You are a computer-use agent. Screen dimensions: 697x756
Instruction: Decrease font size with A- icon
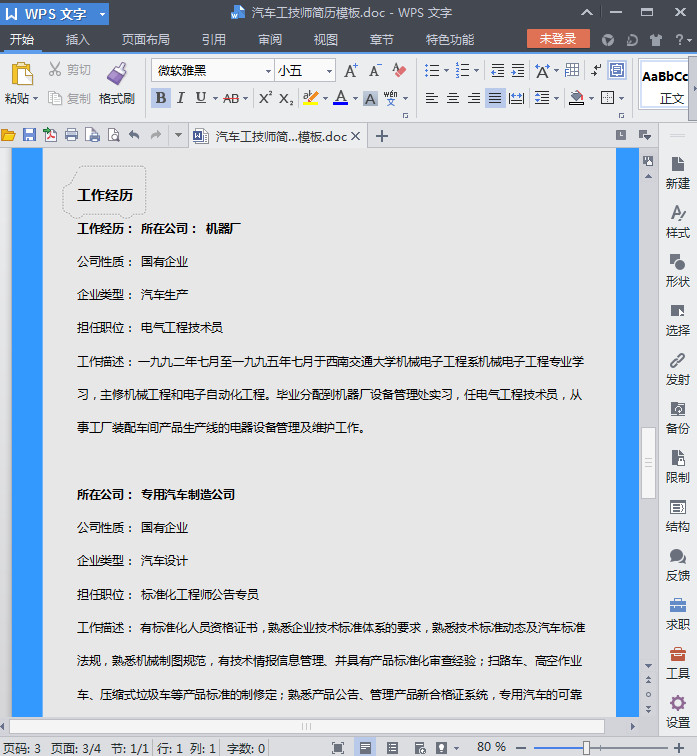tap(375, 71)
